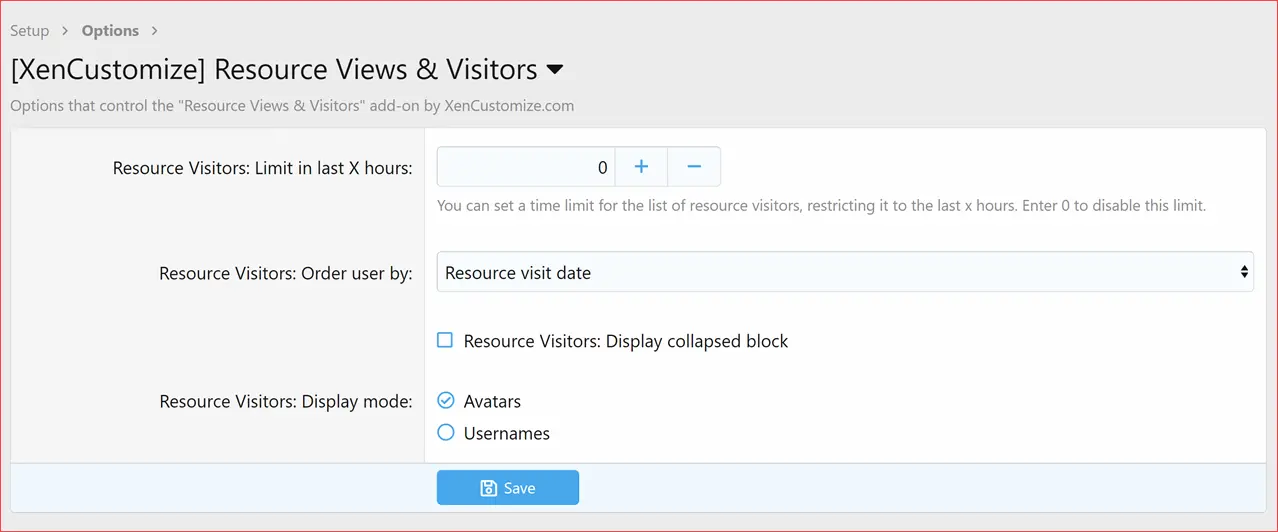Click the minus icon to decrease hours
The height and width of the screenshot is (532, 1278).
pyautogui.click(x=694, y=167)
